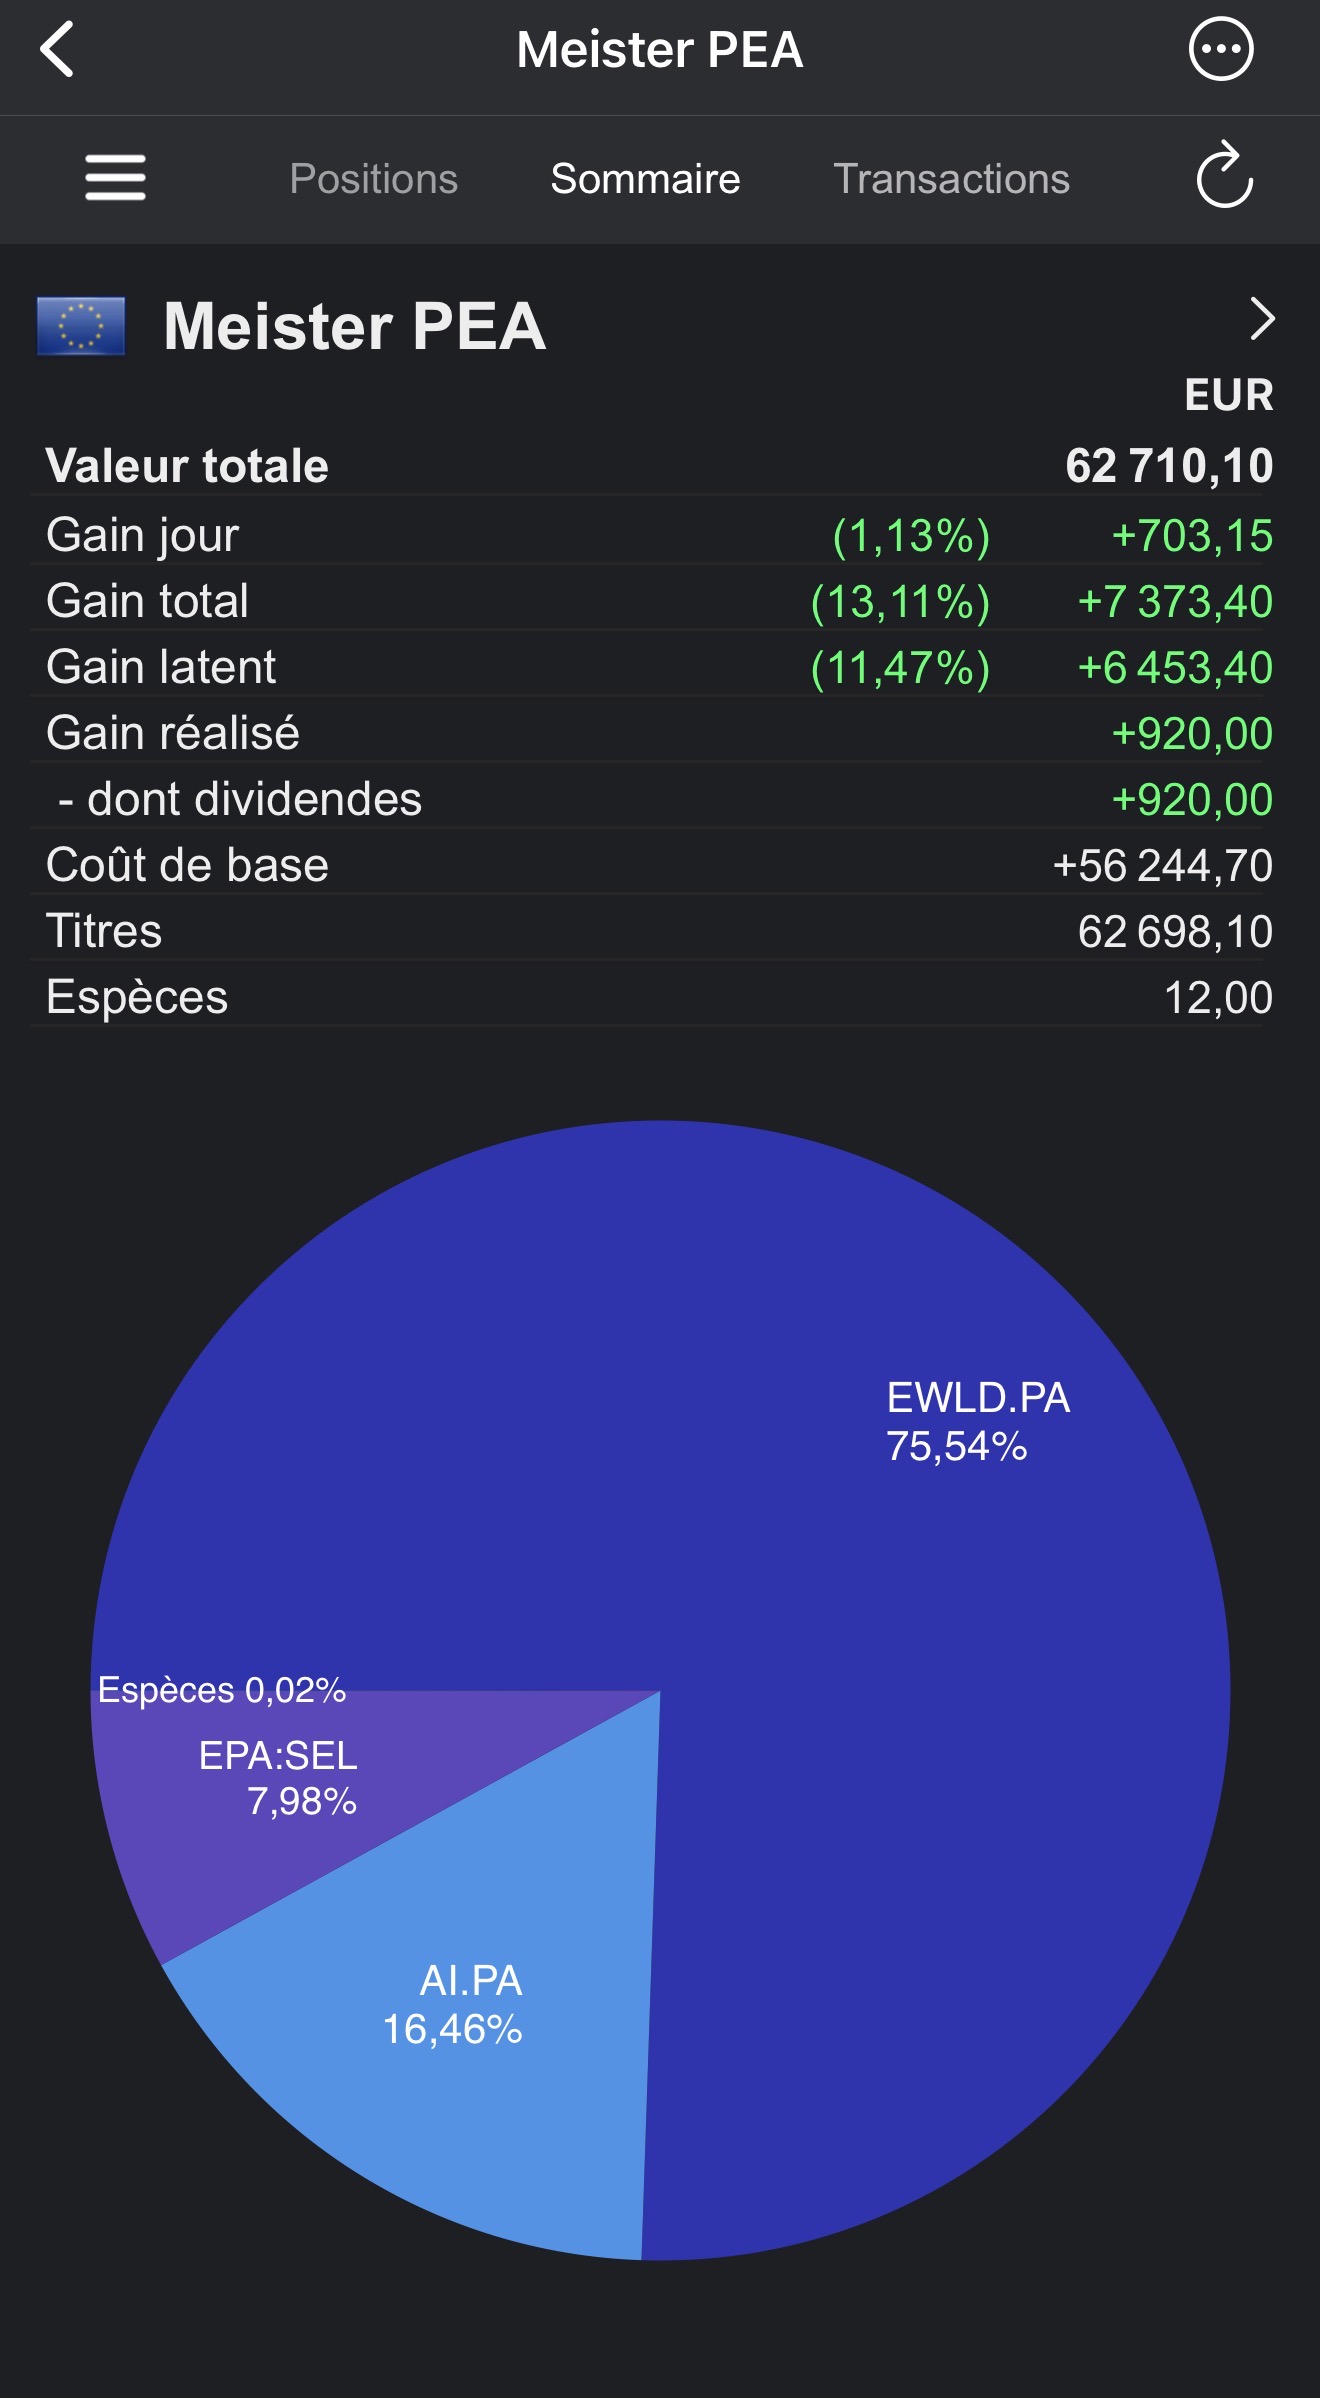This screenshot has width=1320, height=2398.
Task: Open the more options ellipsis menu
Action: pos(1220,49)
